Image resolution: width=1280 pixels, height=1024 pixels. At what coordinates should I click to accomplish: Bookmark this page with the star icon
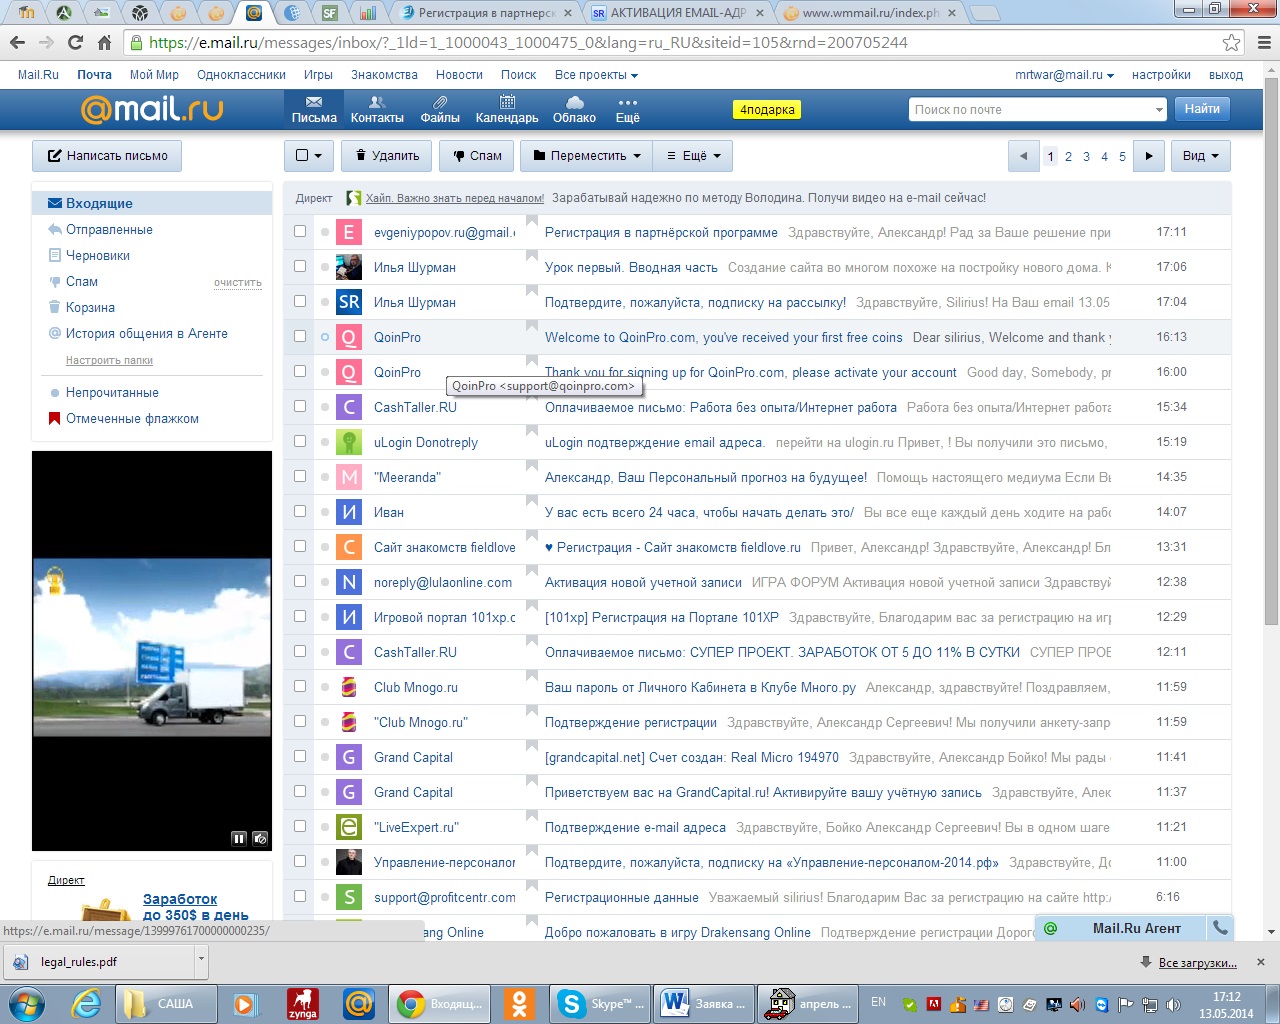tap(1231, 43)
